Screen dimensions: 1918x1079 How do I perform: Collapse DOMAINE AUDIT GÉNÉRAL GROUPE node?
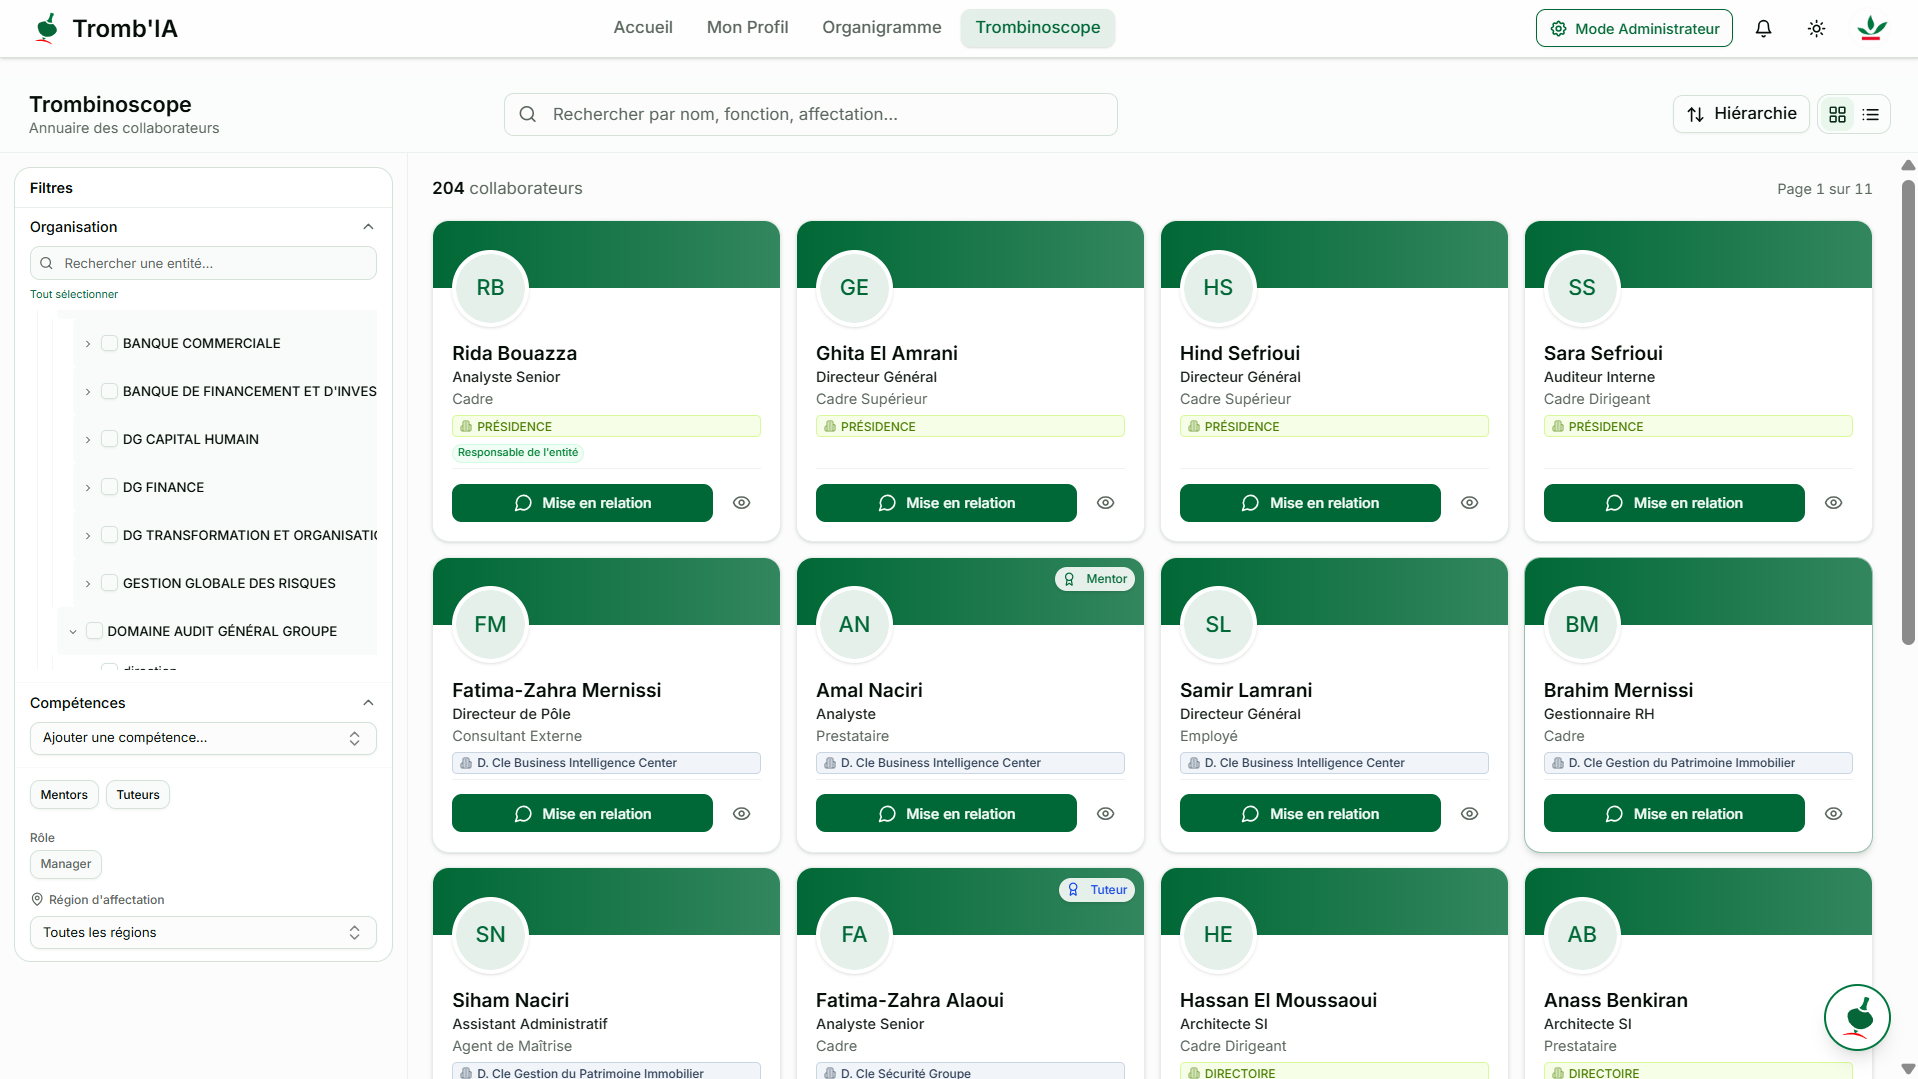pos(73,632)
